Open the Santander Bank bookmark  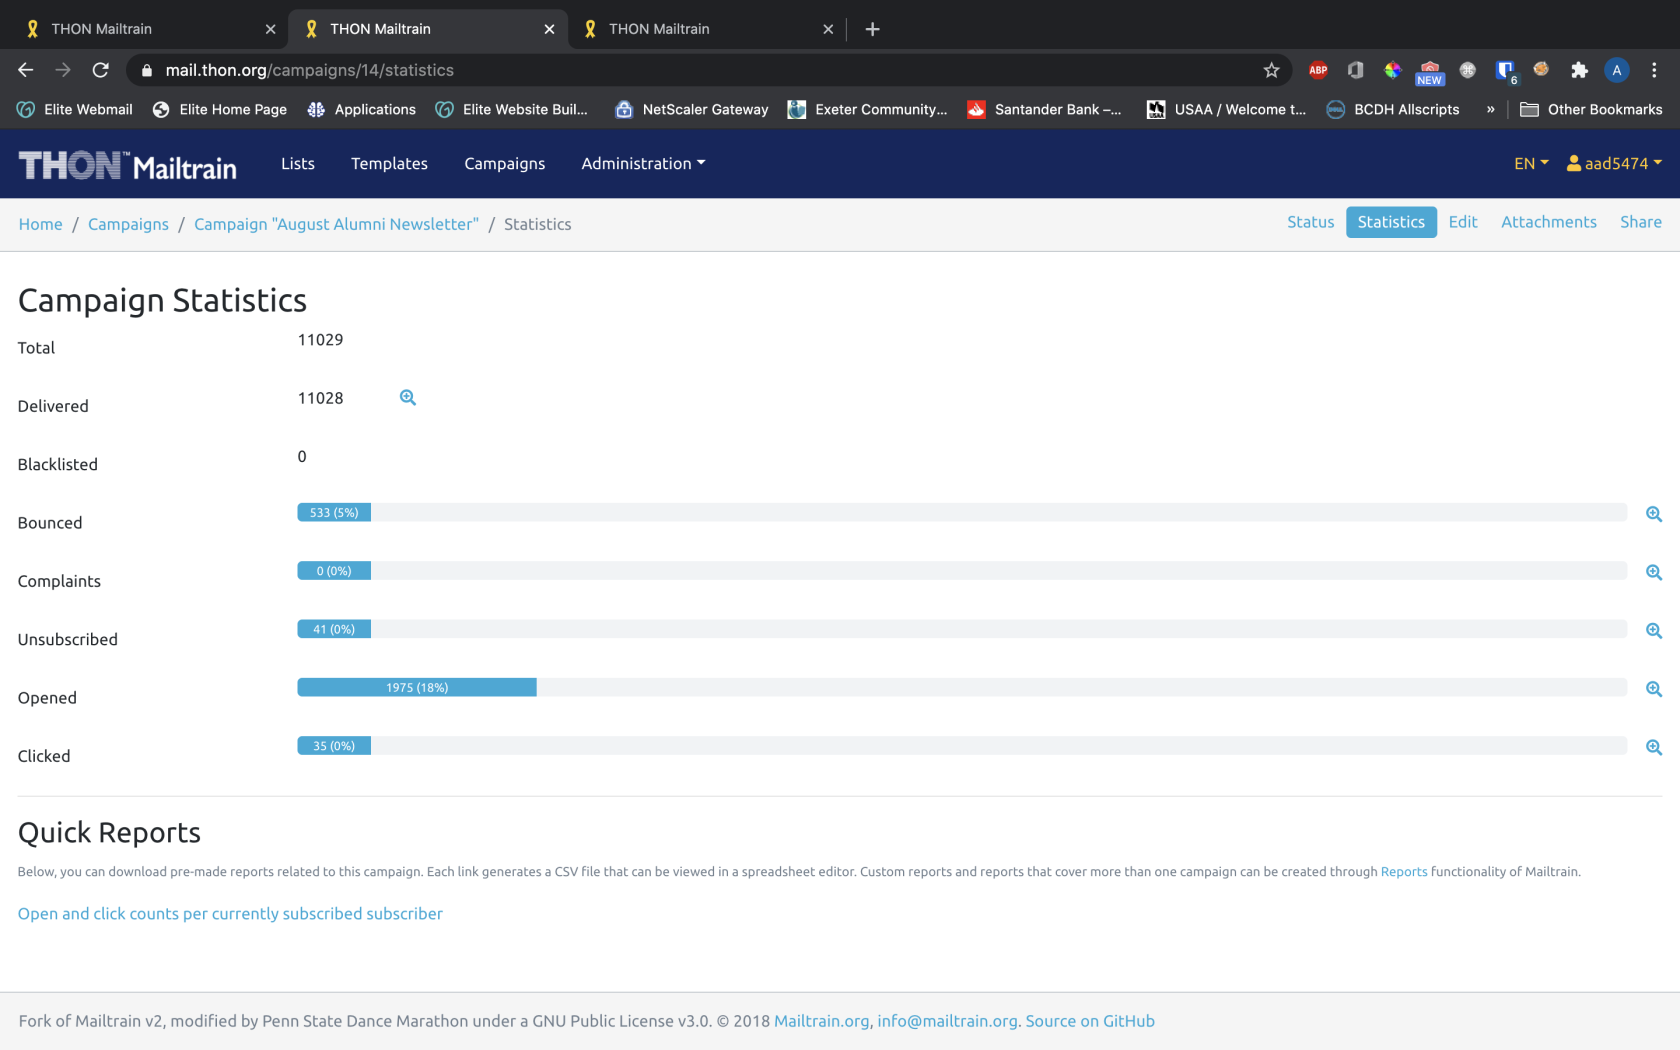1045,109
